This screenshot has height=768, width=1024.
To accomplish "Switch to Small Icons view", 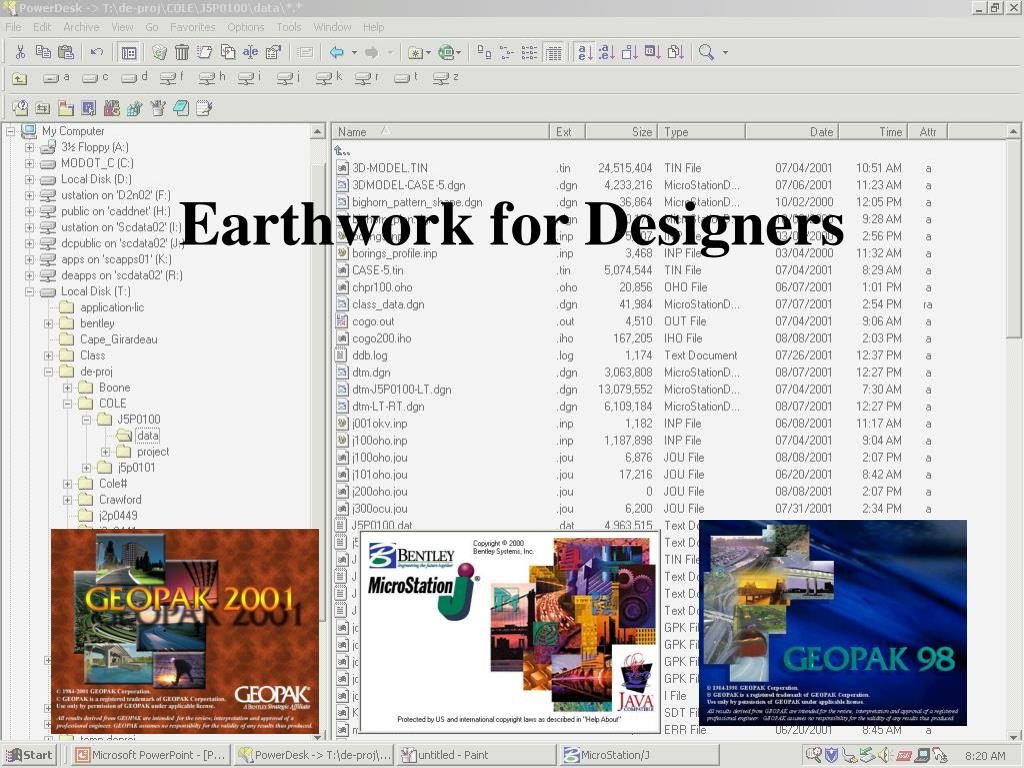I will coord(507,52).
